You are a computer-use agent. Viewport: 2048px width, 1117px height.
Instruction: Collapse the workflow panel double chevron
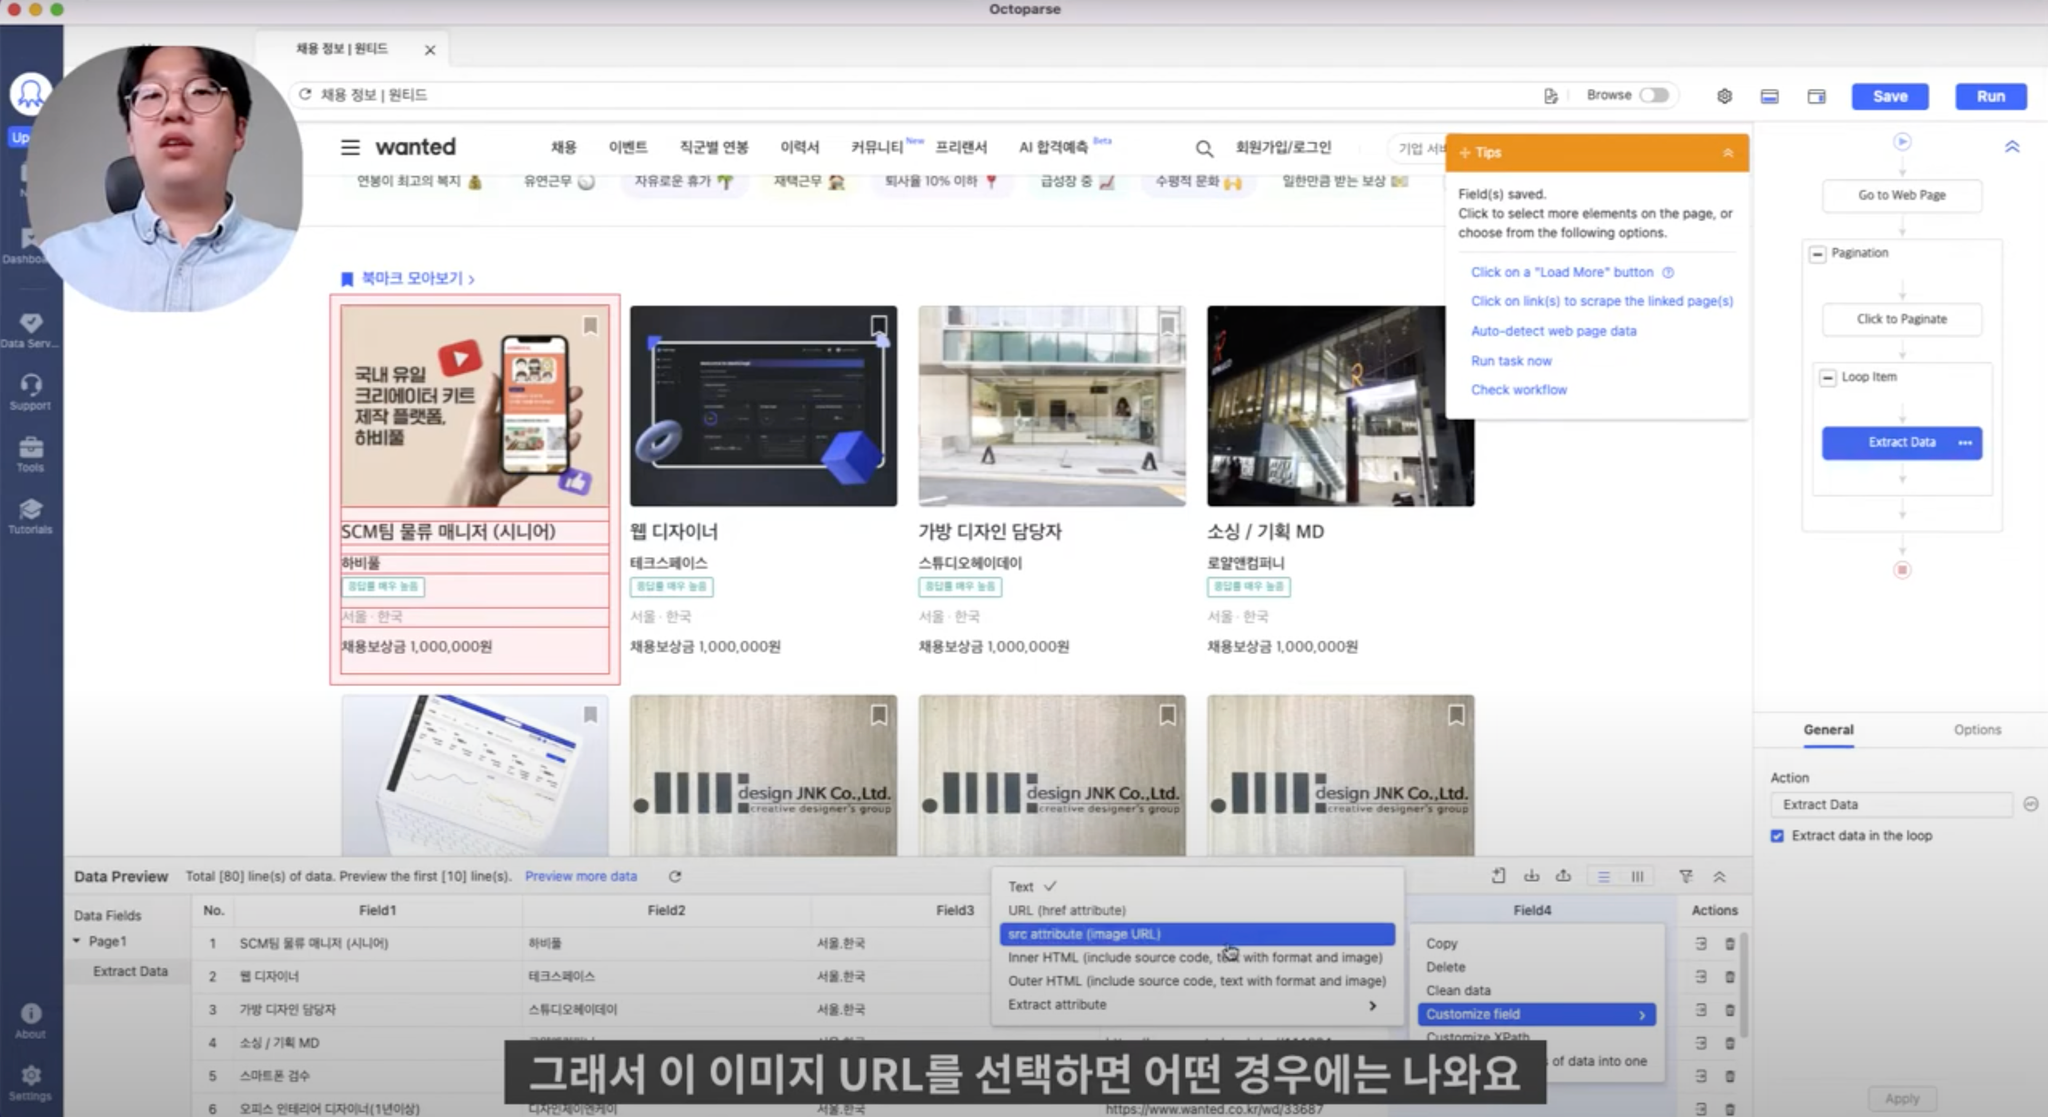(x=2012, y=147)
